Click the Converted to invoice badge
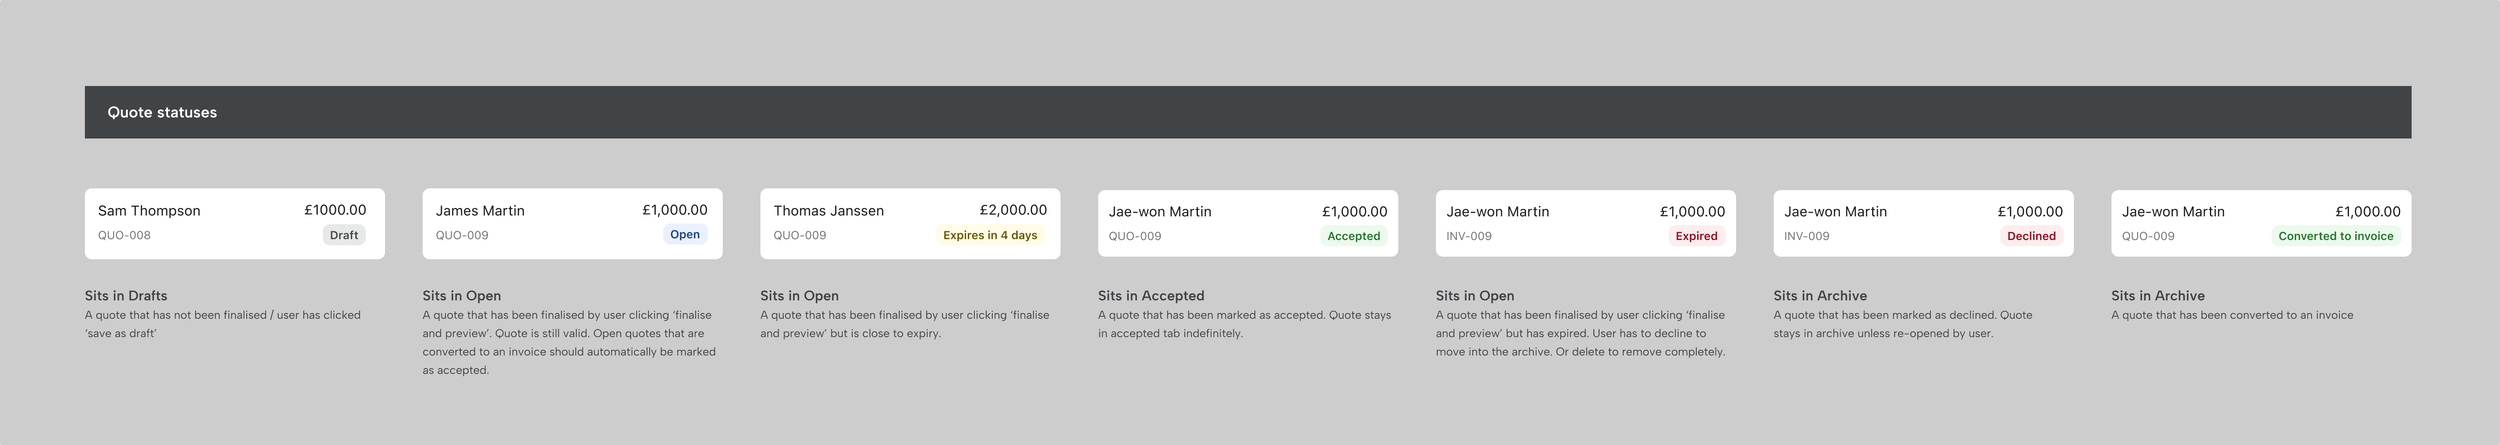Screen dimensions: 2500x445 coord(2336,236)
